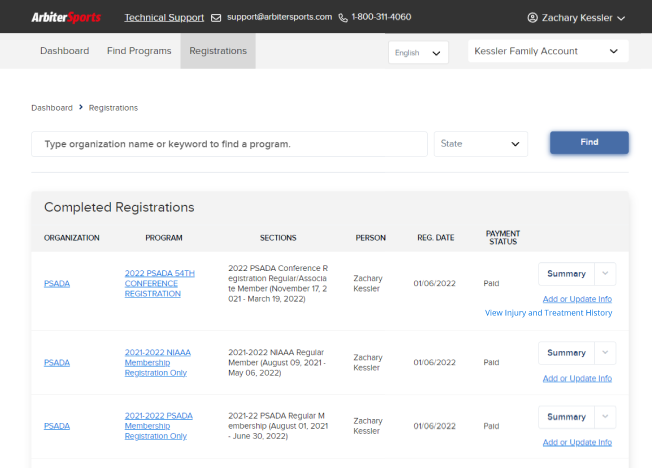Open the State dropdown
This screenshot has height=468, width=652.
point(481,144)
